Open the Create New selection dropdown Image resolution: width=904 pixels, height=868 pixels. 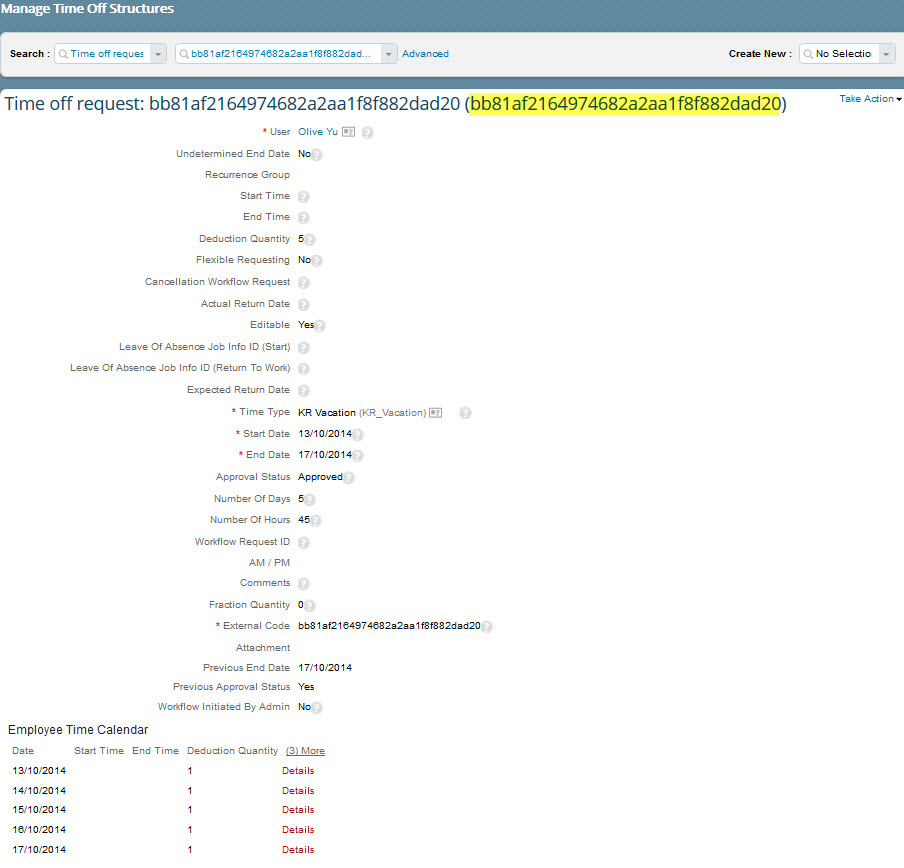point(886,54)
